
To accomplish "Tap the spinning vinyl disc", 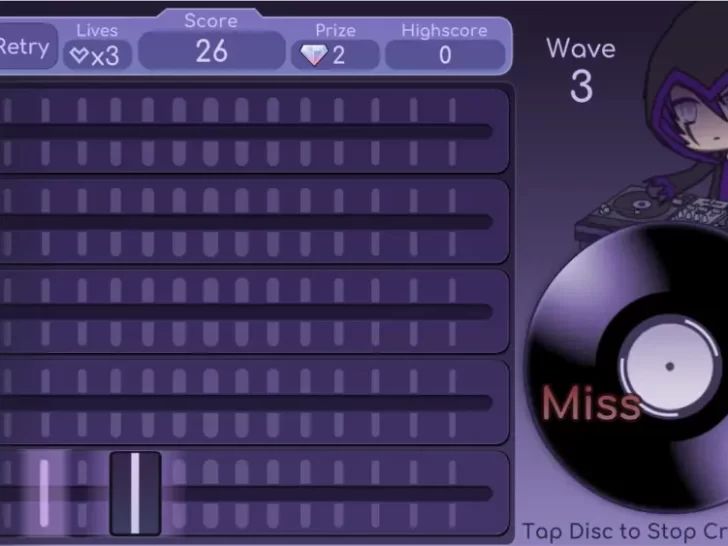I will 627,367.
